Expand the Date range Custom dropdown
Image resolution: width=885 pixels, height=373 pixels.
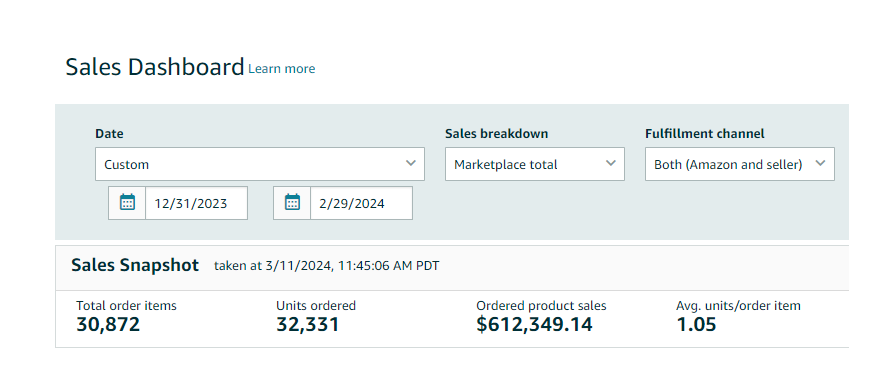click(x=260, y=164)
